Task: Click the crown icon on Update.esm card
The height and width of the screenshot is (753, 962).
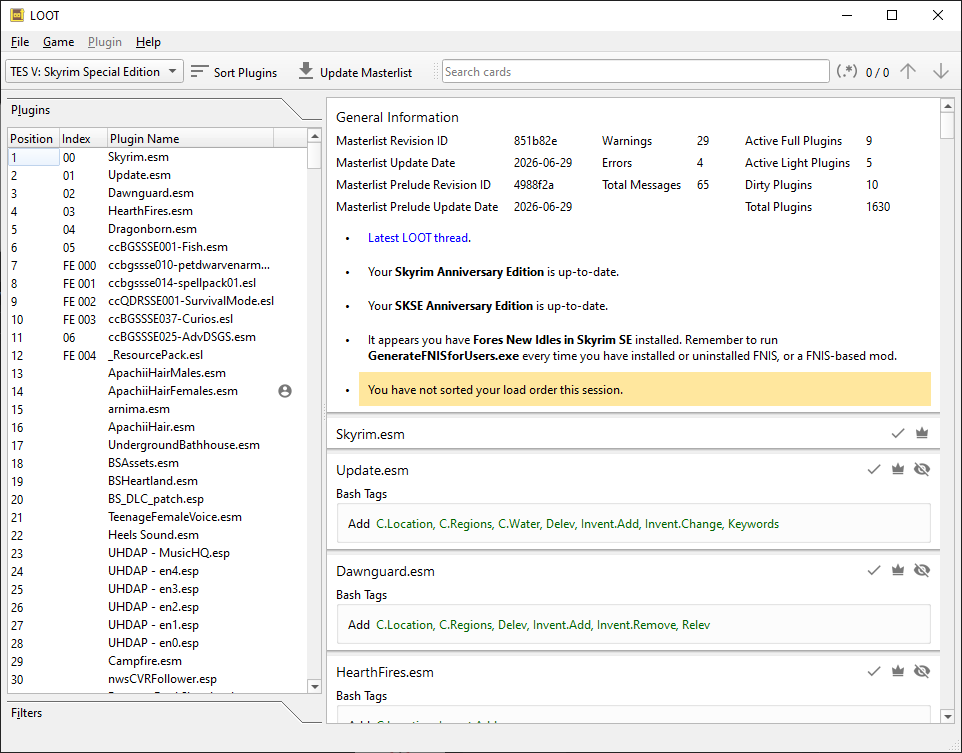Action: coord(898,469)
